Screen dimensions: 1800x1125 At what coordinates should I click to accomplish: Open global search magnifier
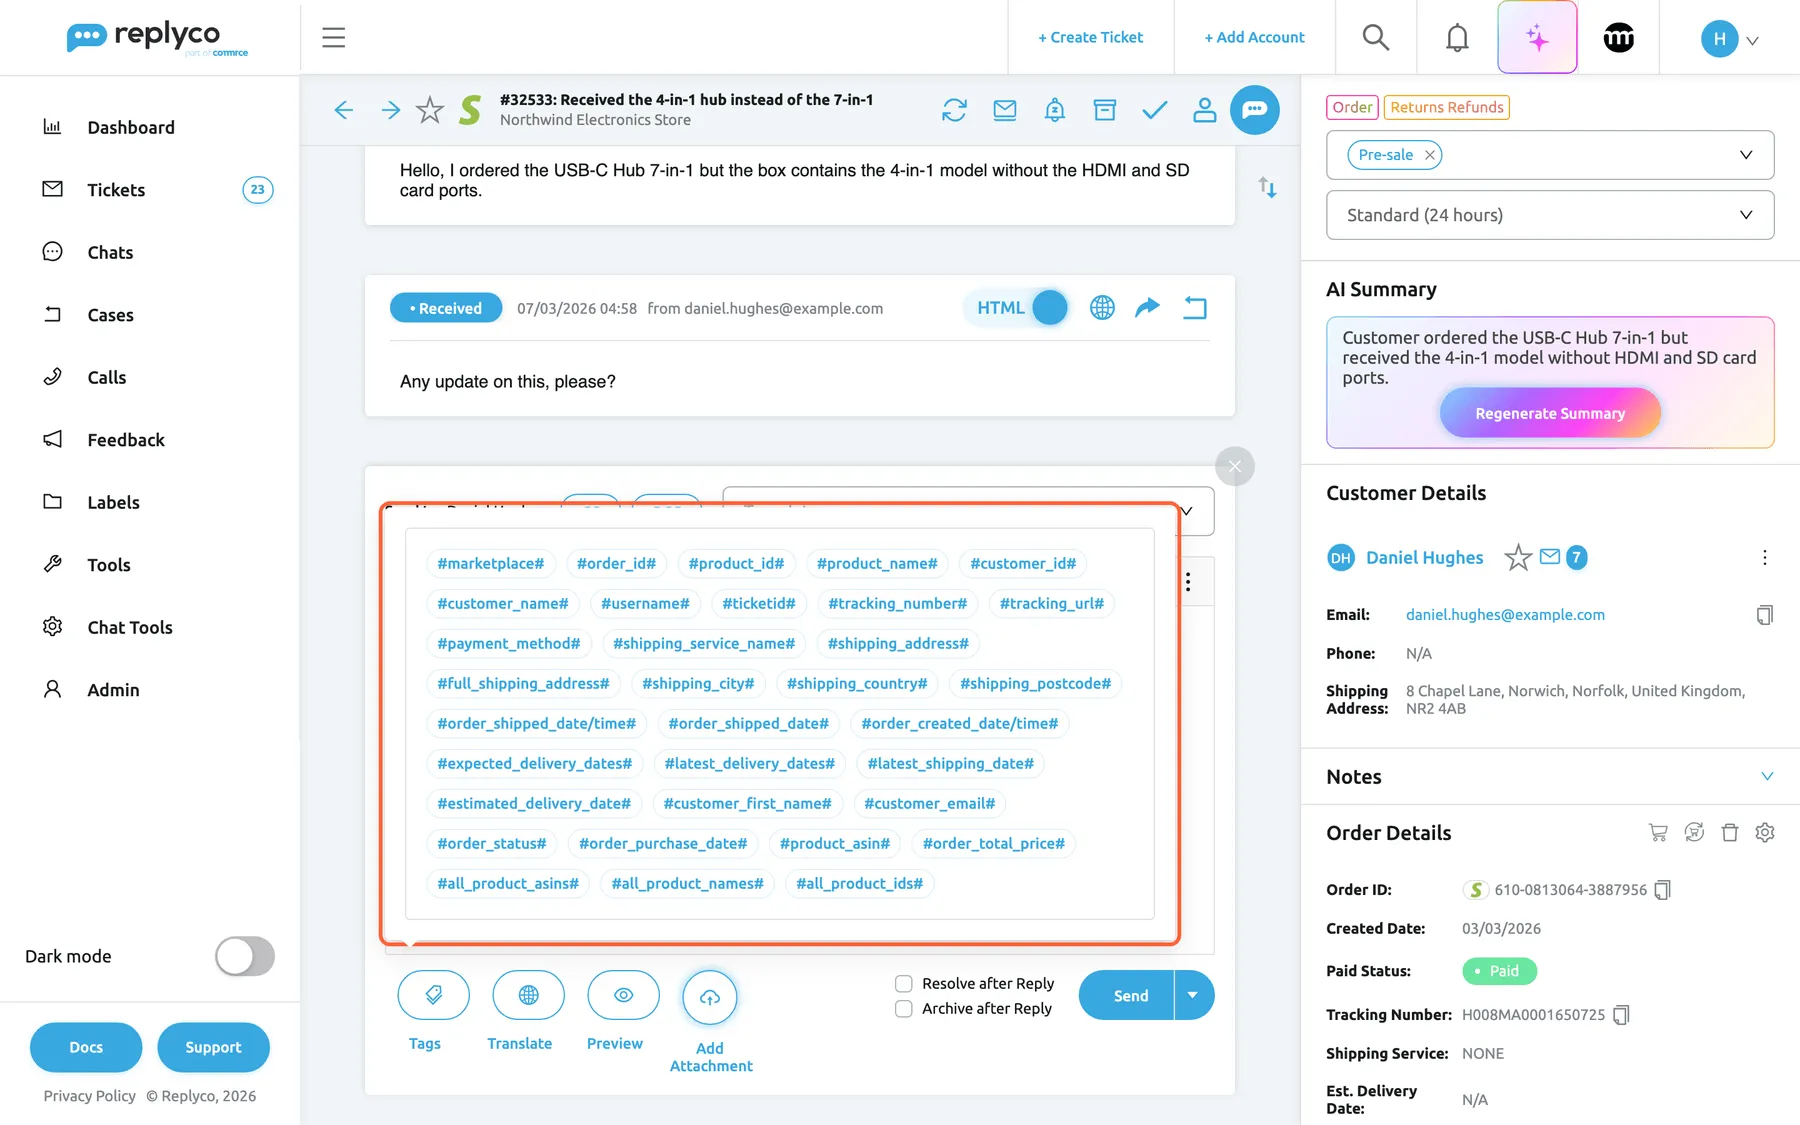tap(1376, 38)
